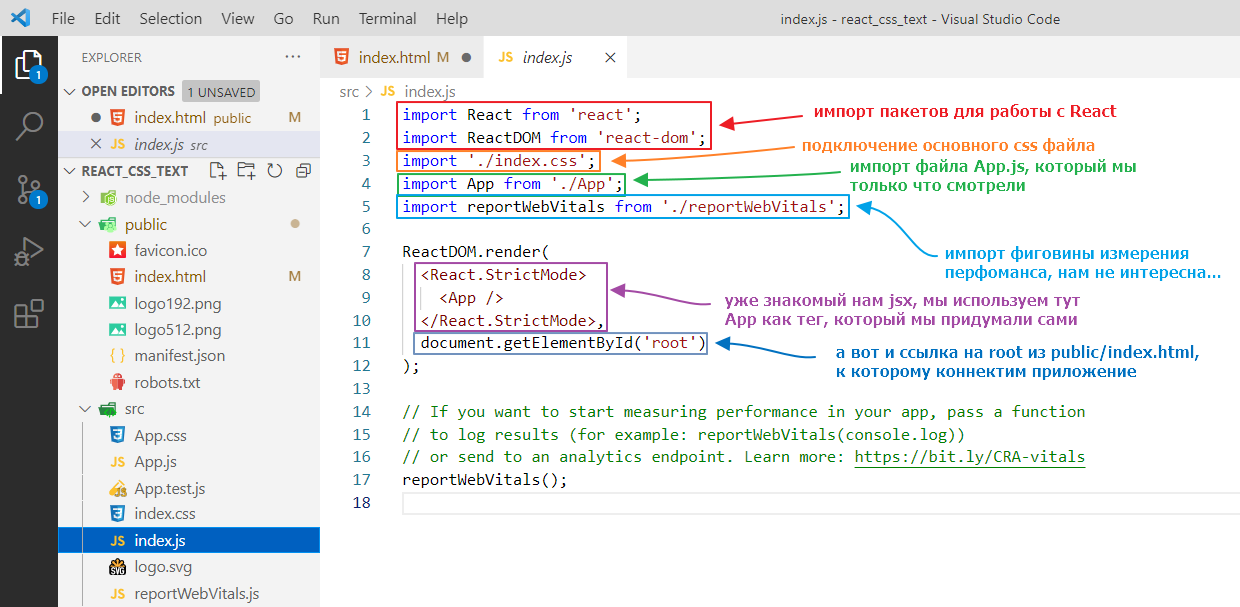Close index.js in Open Editors list

pos(96,144)
